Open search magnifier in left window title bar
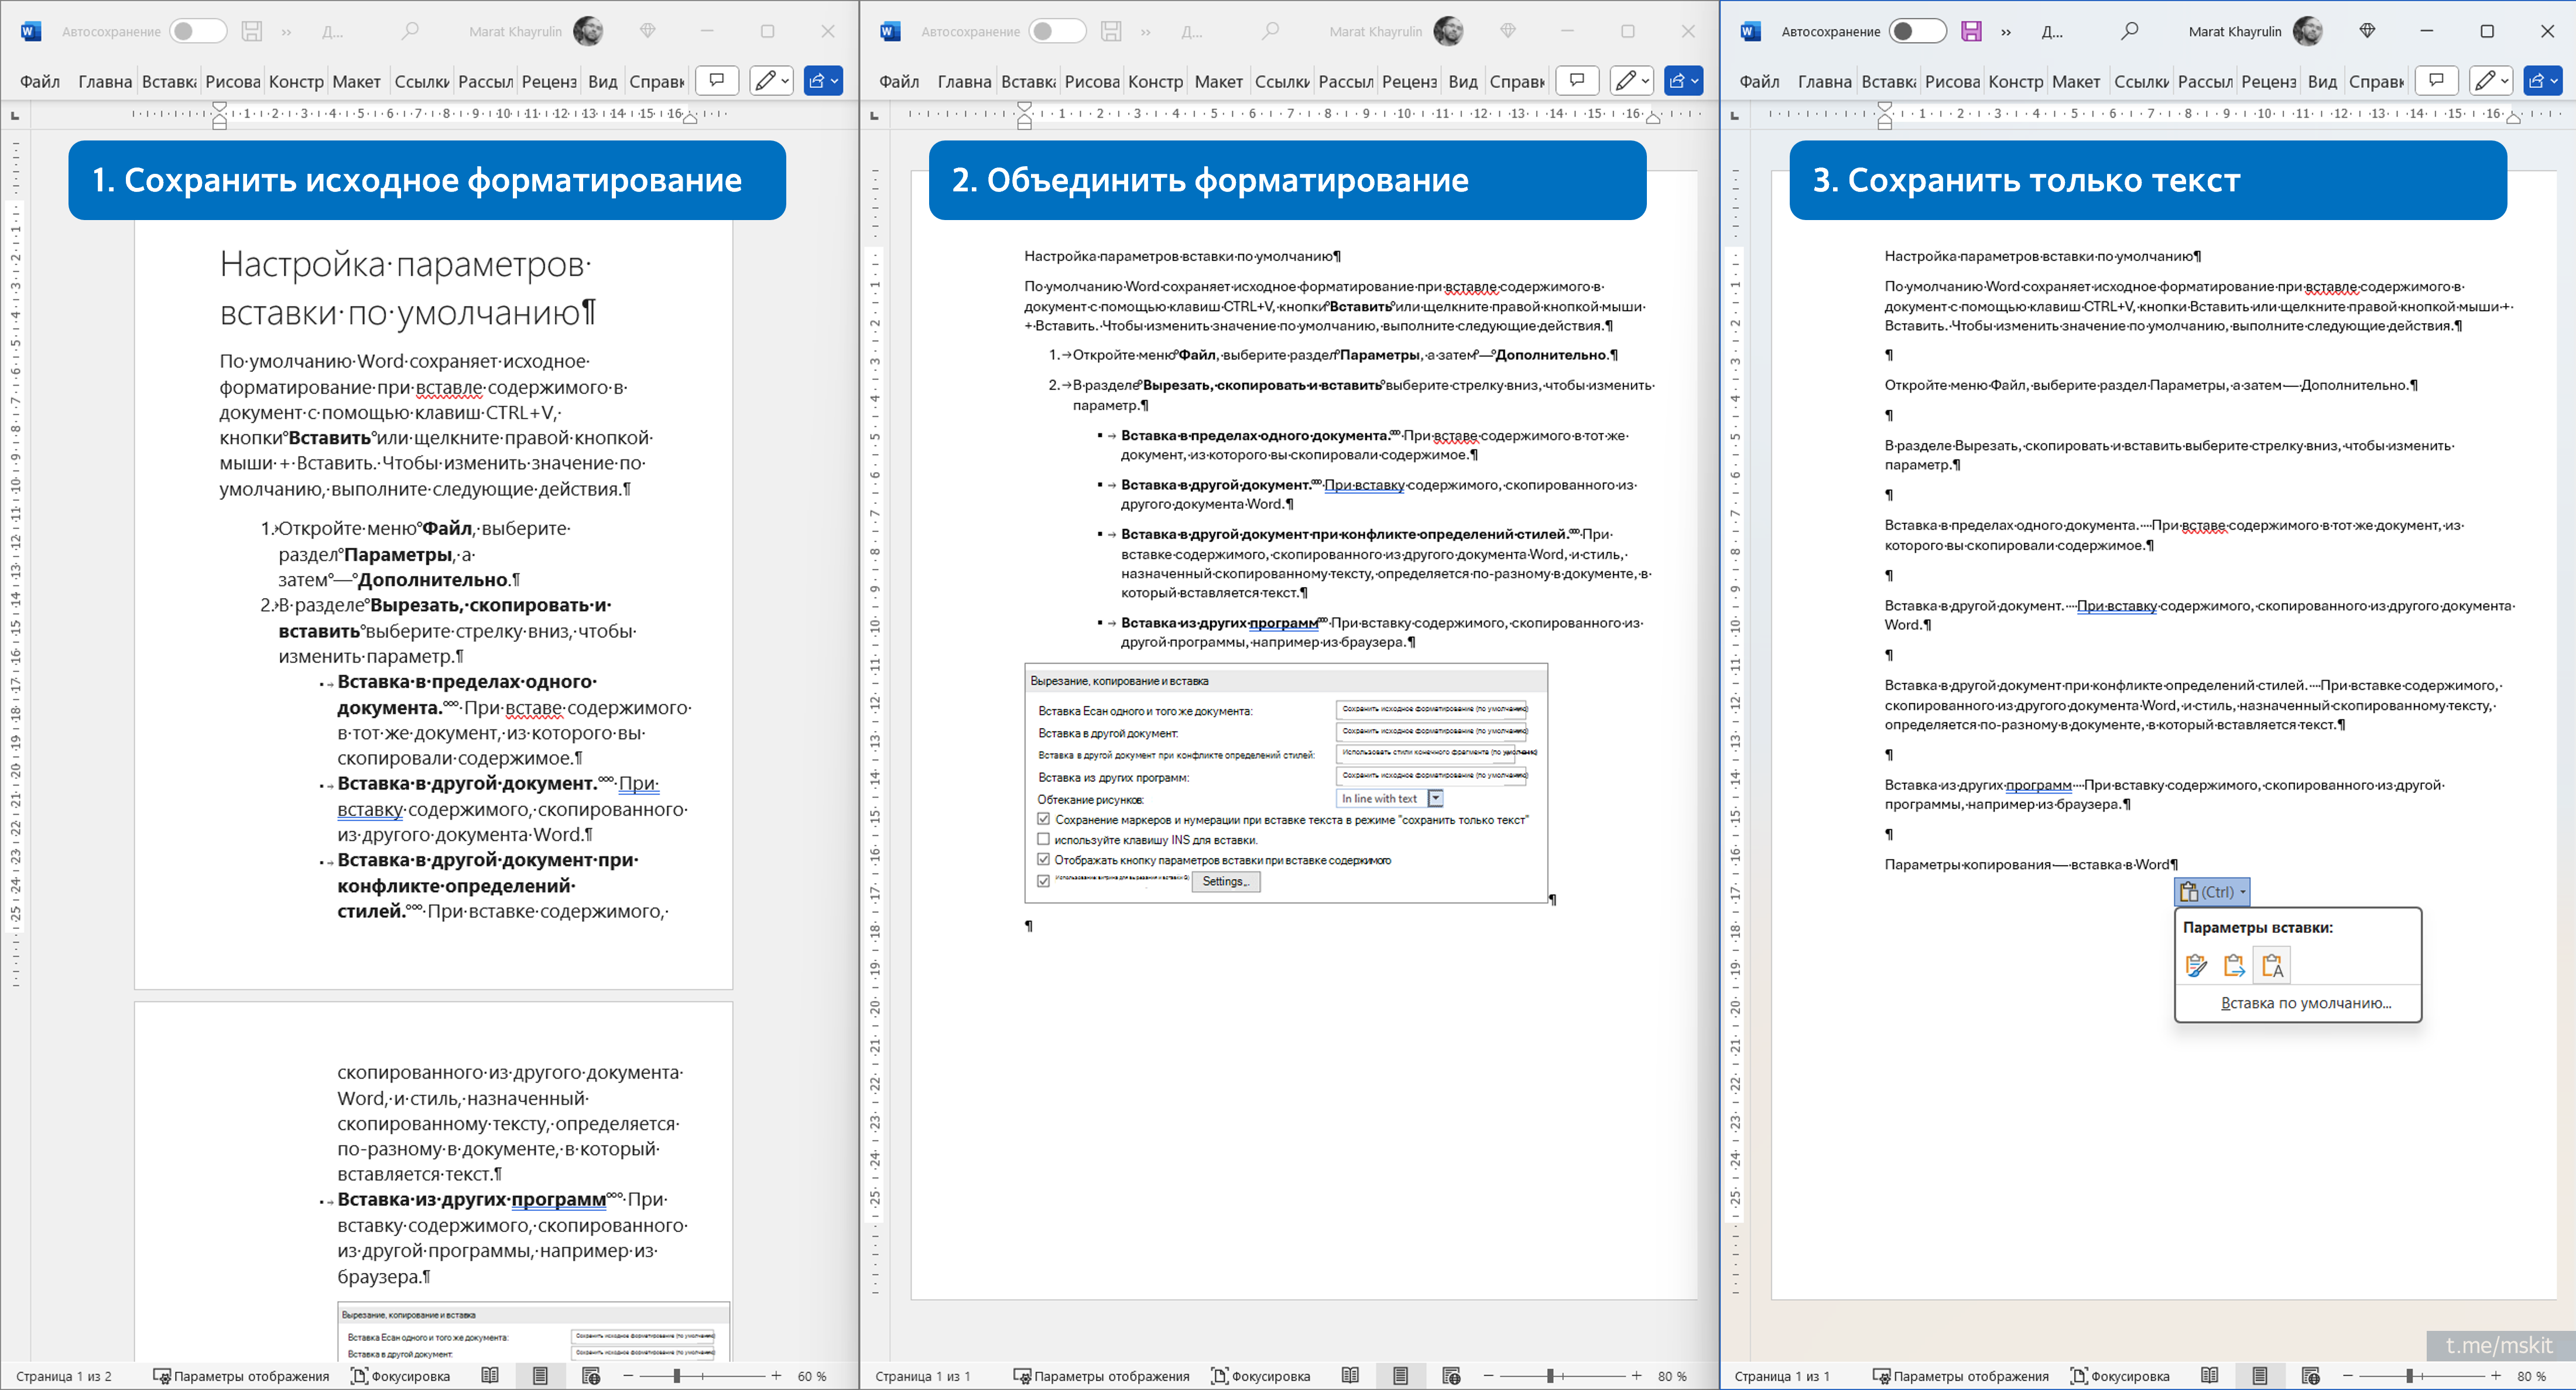Image resolution: width=2576 pixels, height=1390 pixels. pyautogui.click(x=410, y=31)
